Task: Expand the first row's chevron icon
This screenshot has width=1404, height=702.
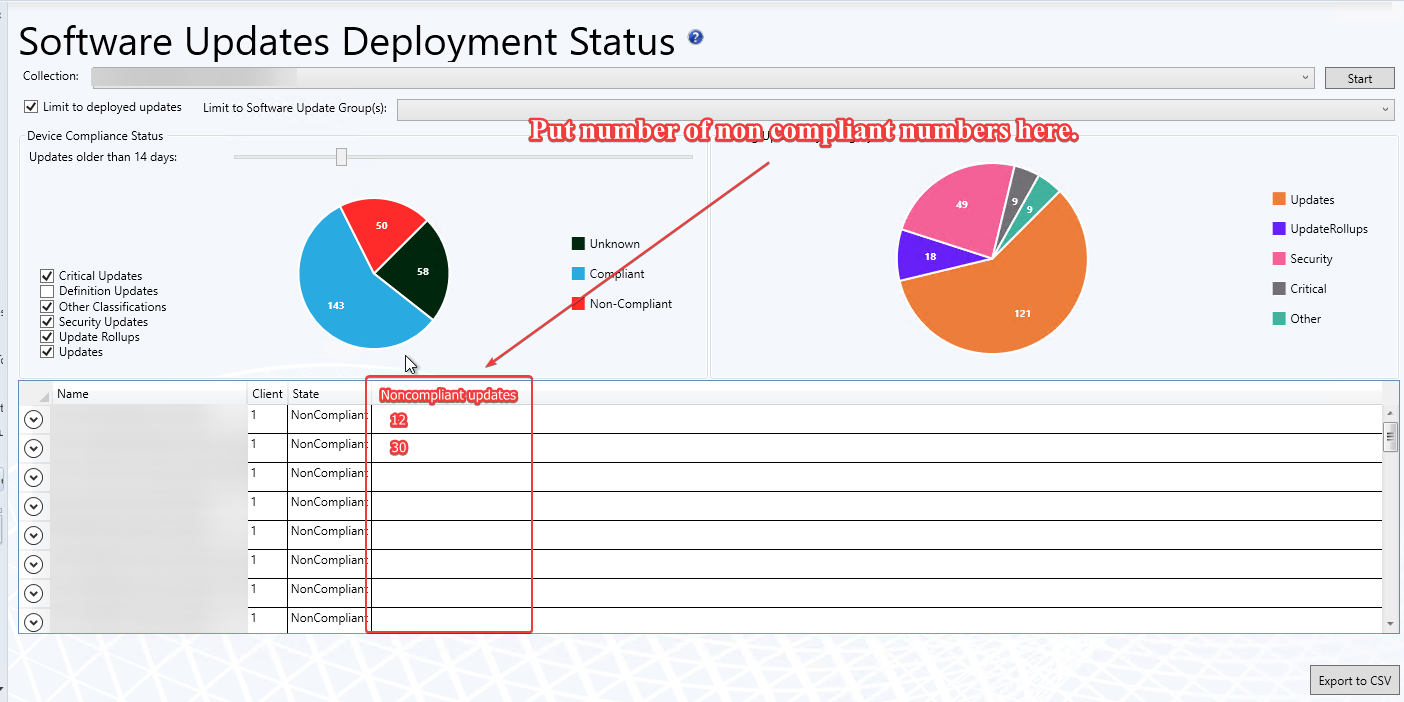Action: 34,420
